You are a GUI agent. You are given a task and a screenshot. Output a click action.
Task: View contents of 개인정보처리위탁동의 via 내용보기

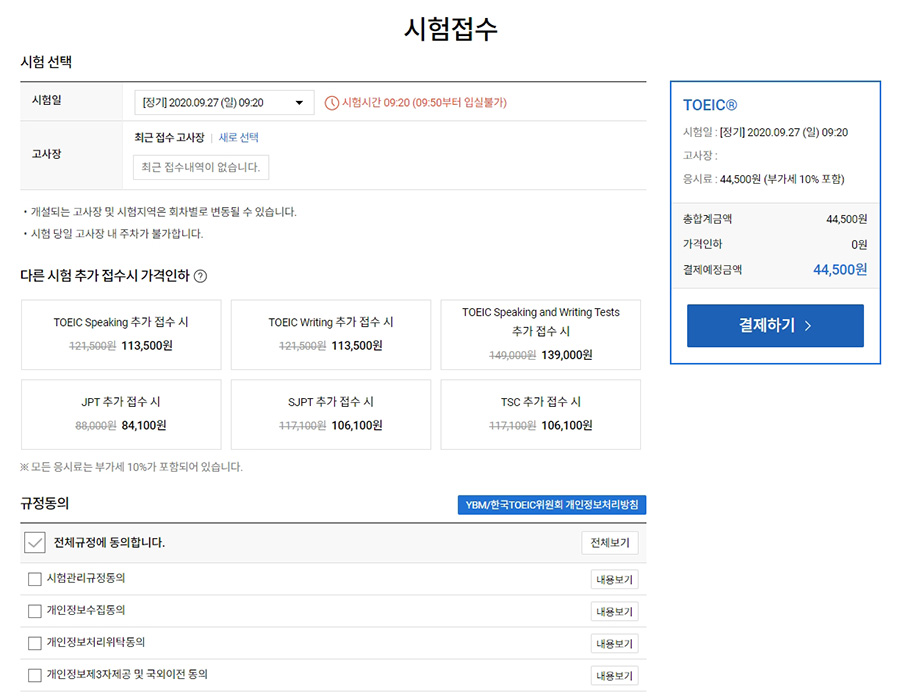click(615, 644)
